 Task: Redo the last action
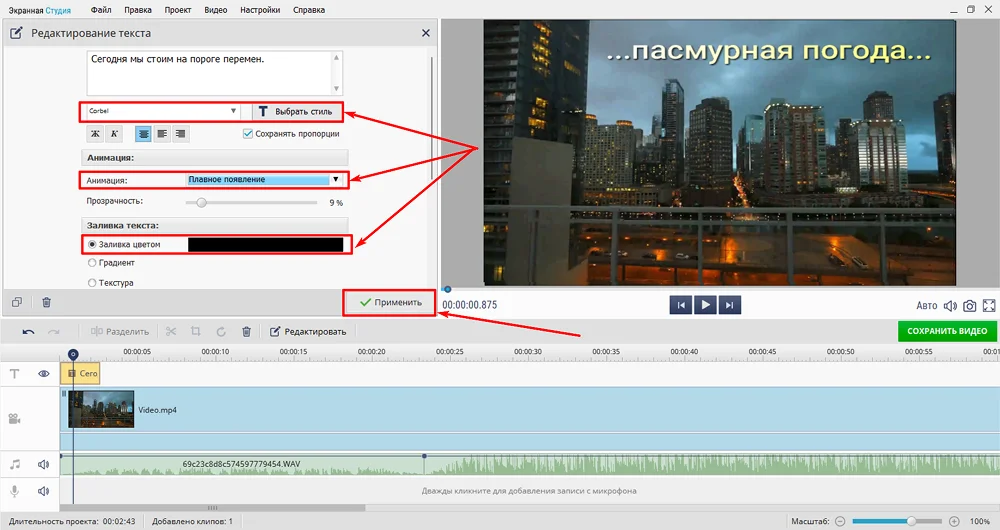click(54, 332)
